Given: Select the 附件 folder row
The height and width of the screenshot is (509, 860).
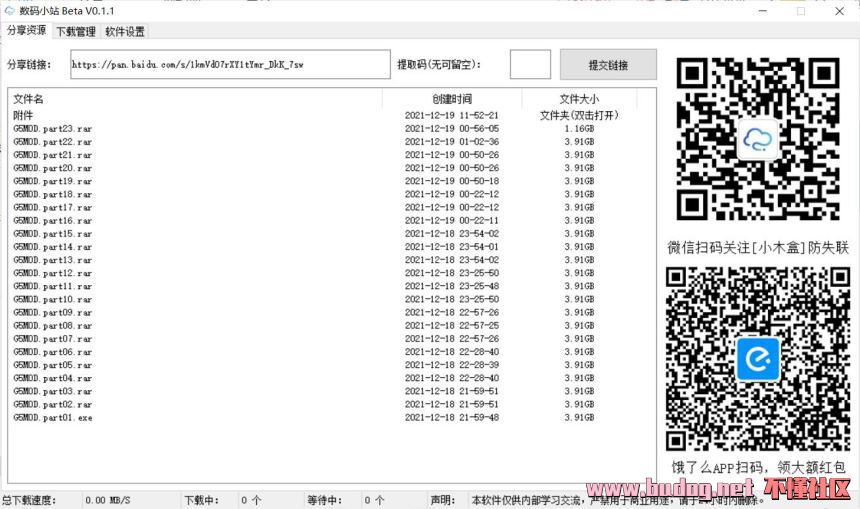Looking at the screenshot, I should [x=23, y=115].
